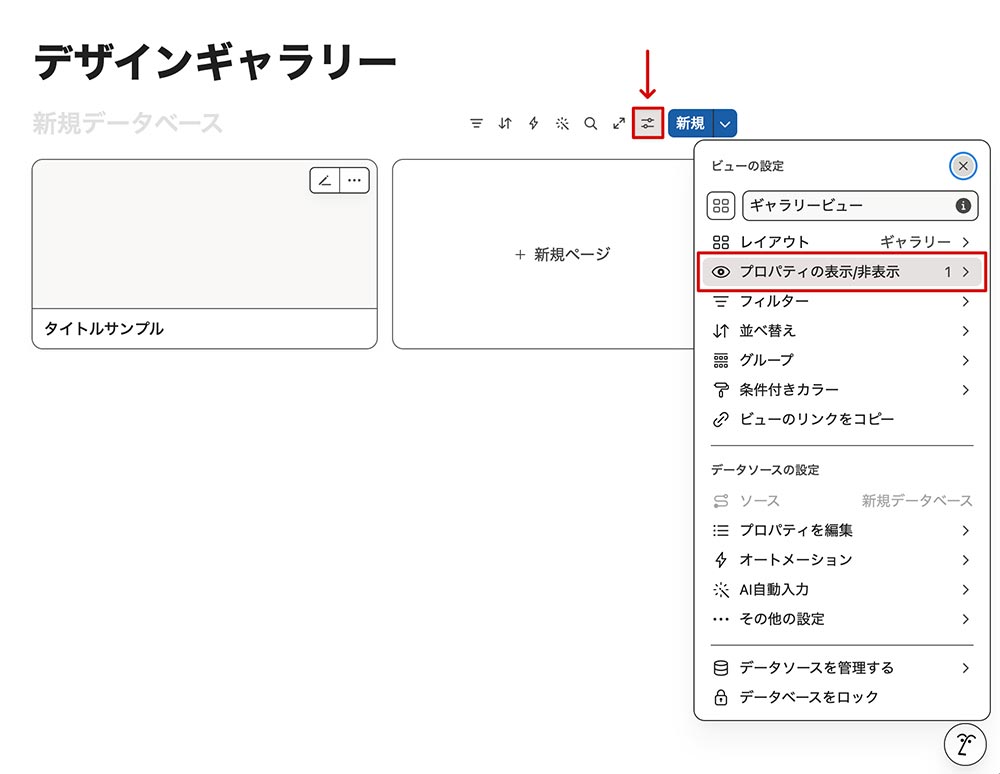Open the フィルター menu row
Screen dimensions: 1000x774
pyautogui.click(x=842, y=301)
